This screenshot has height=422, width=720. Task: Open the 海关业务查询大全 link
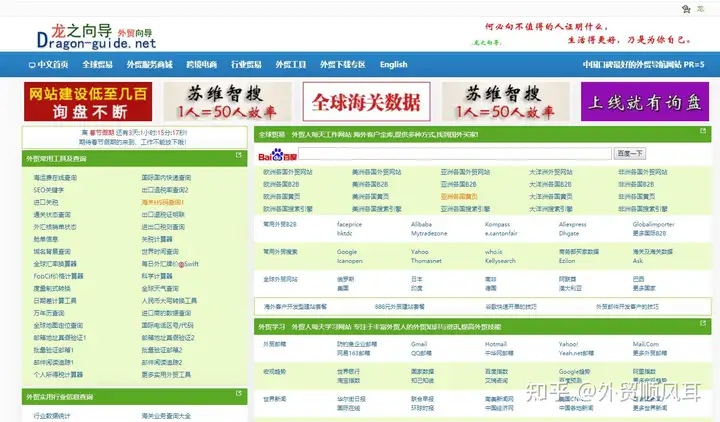166,416
